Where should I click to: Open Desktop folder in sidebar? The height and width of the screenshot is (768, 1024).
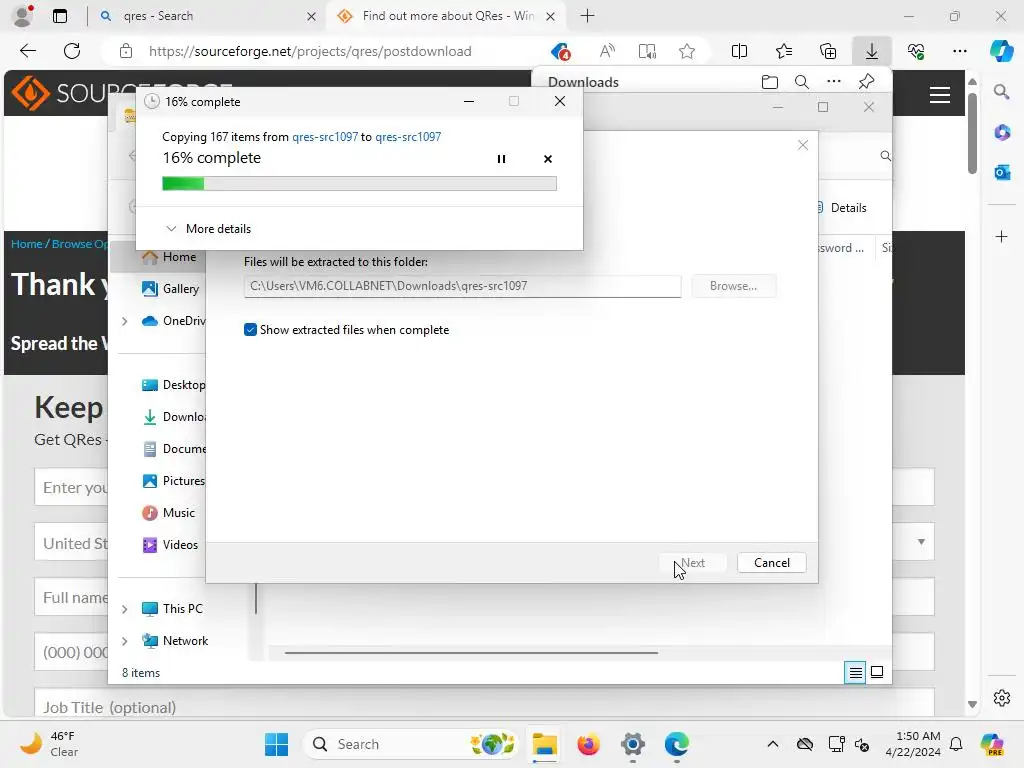174,385
